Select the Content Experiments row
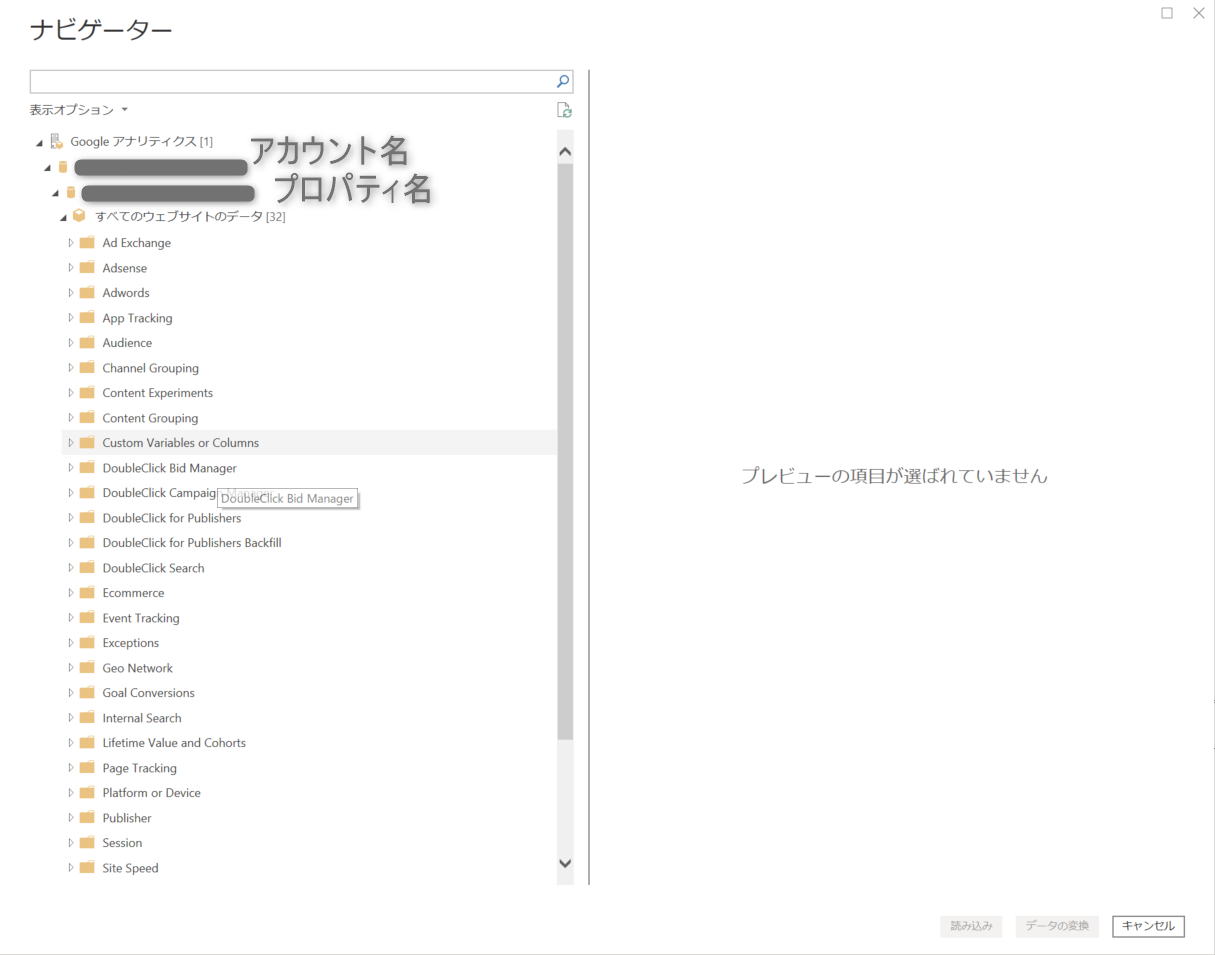Viewport: 1215px width, 955px height. [309, 393]
